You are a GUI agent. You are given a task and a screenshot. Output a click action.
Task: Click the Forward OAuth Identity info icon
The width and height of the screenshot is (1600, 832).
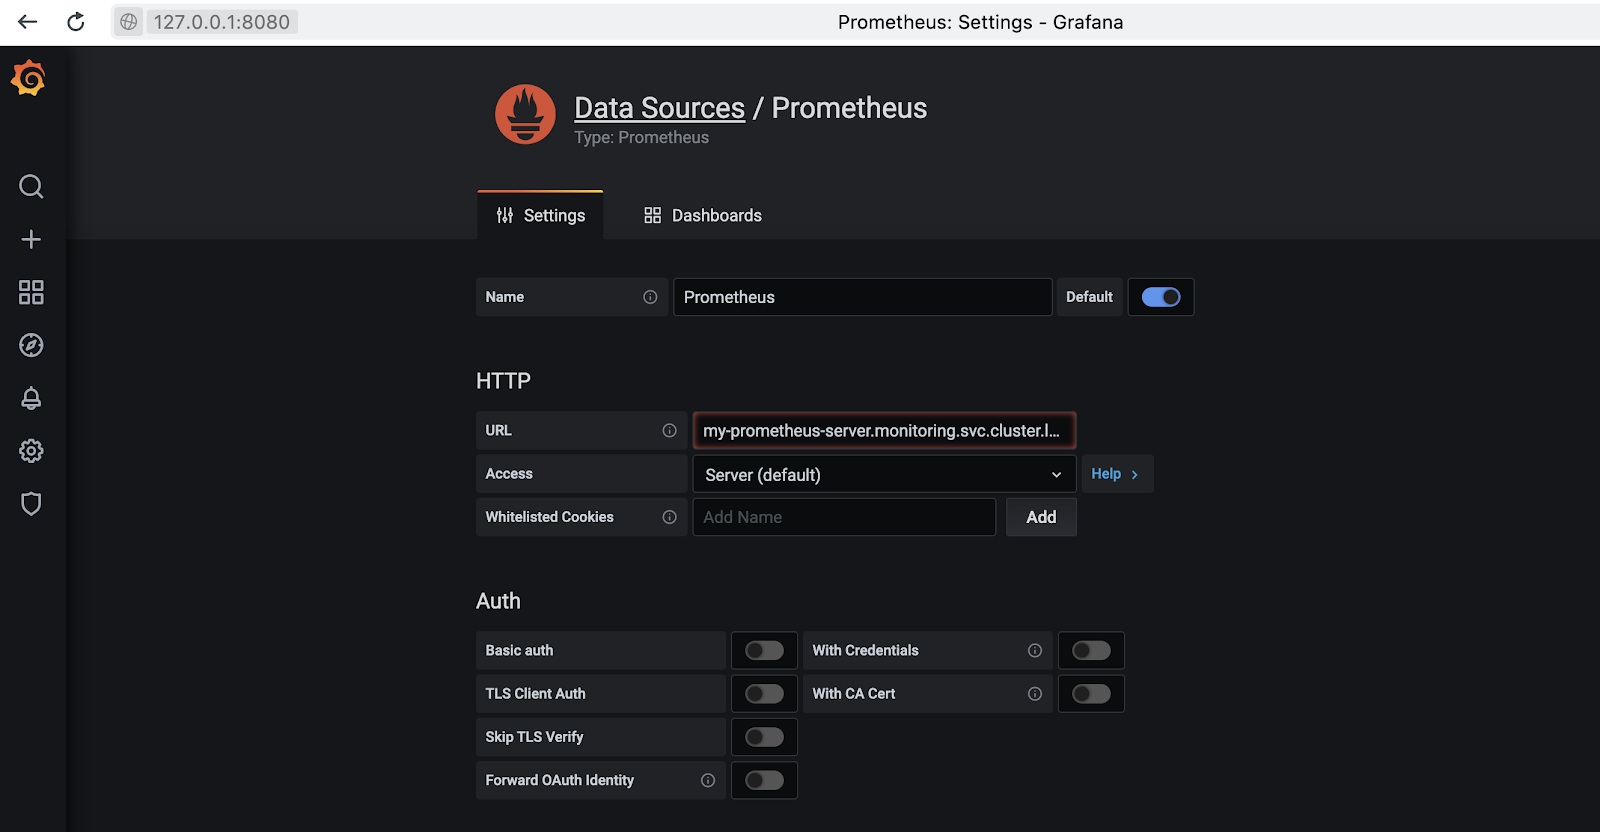point(708,780)
